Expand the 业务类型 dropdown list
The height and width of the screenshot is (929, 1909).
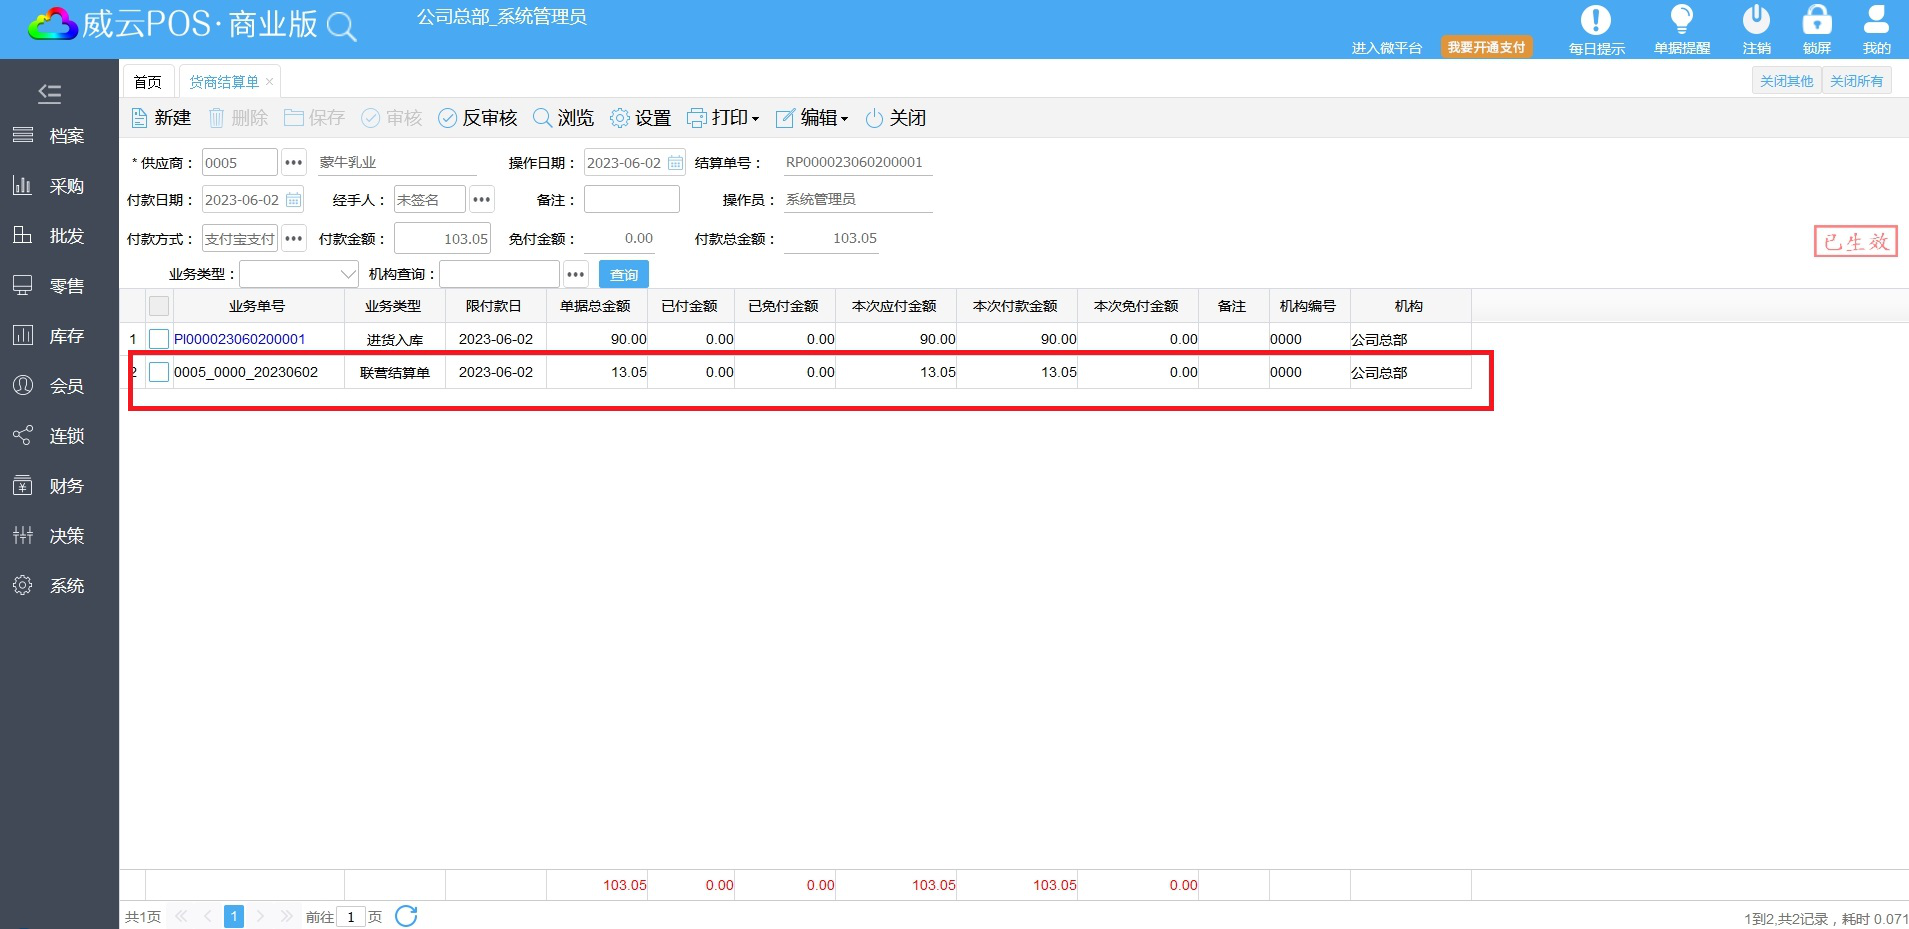coord(348,274)
